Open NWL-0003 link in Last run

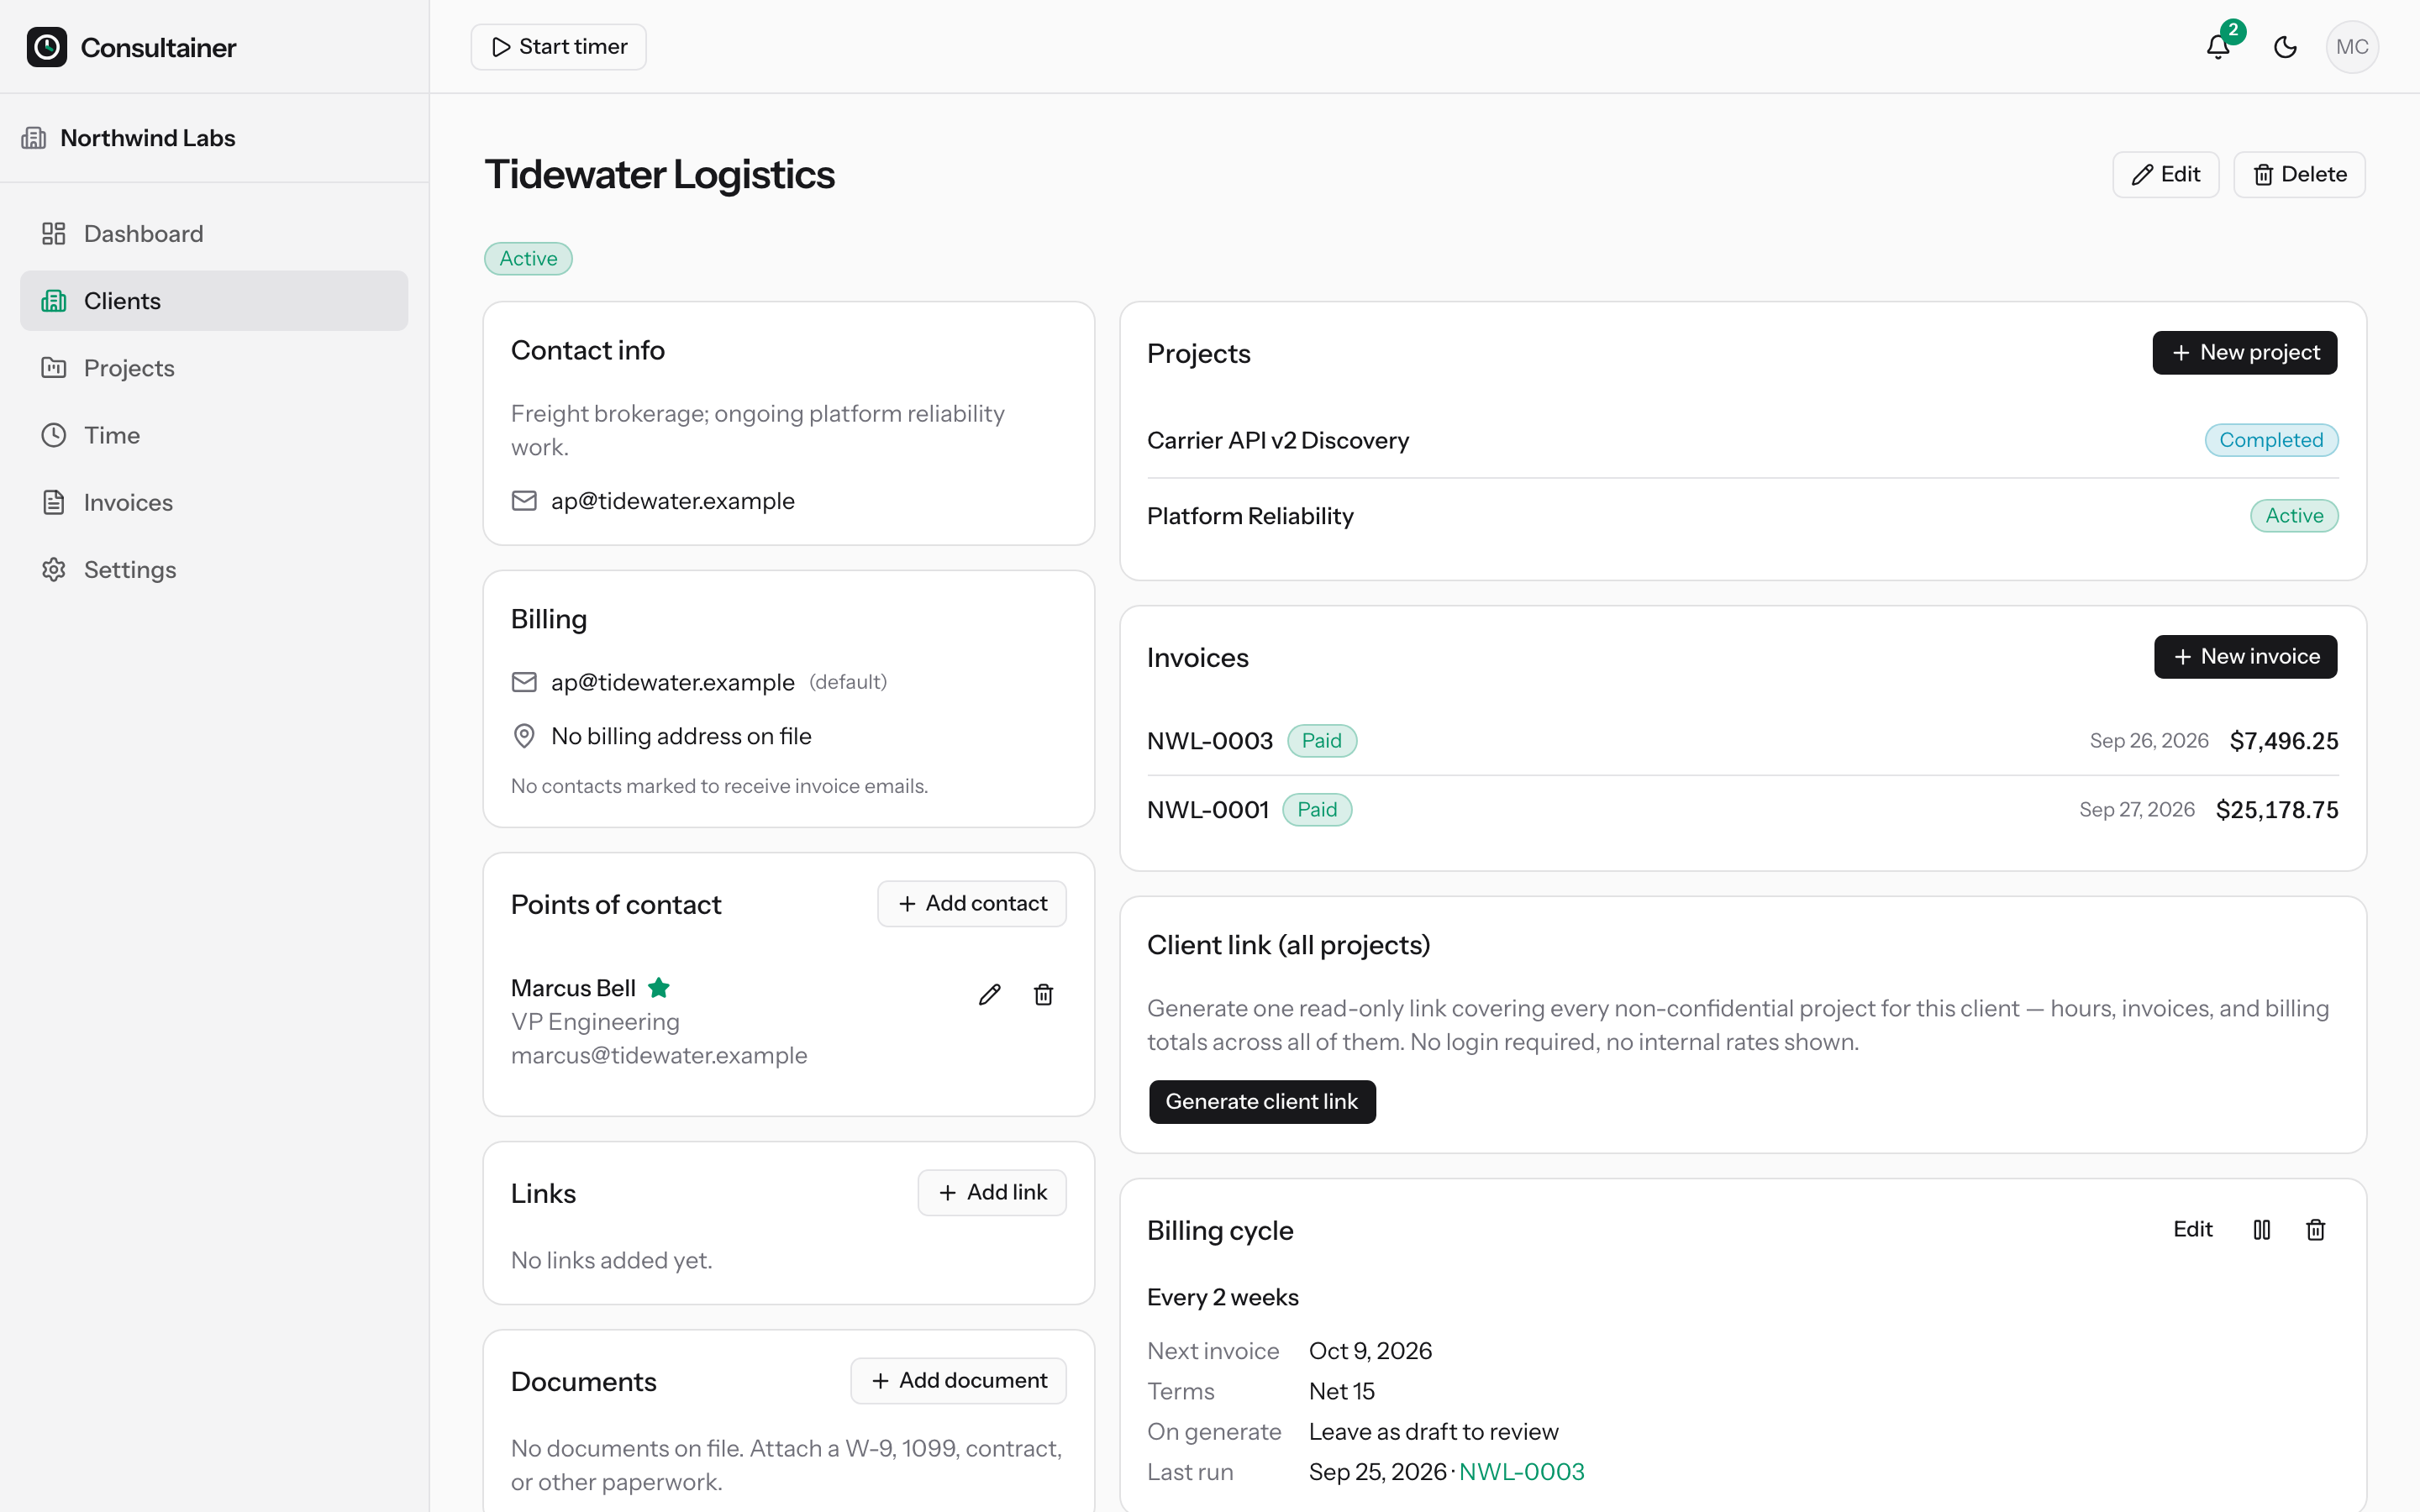tap(1521, 1472)
